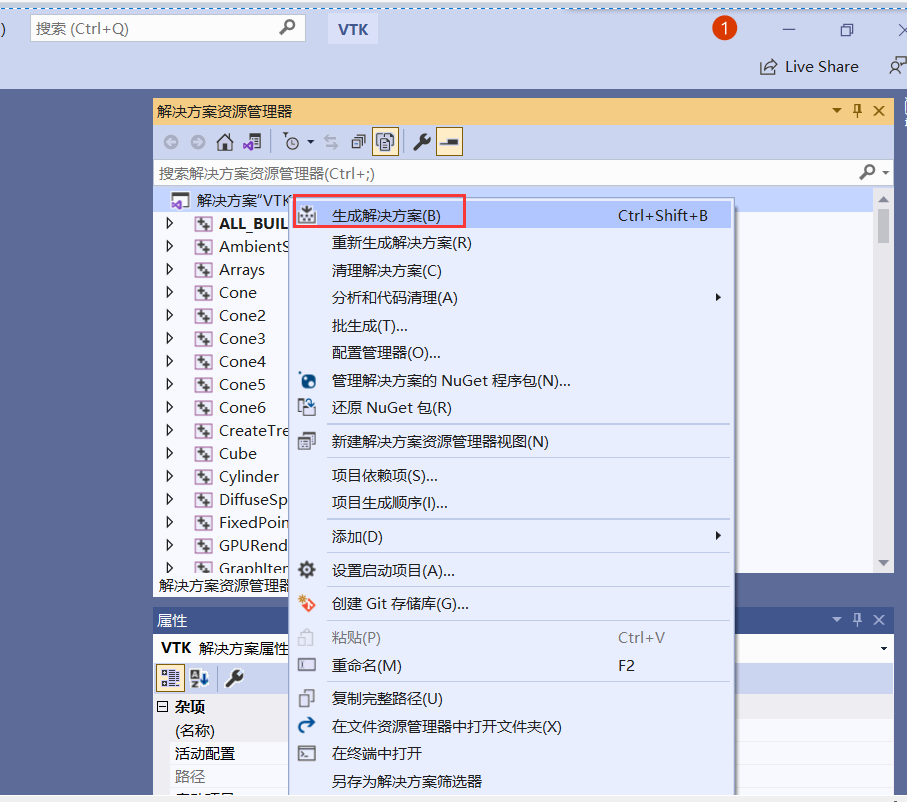
Task: Open clock filter dropdown arrow in toolbar
Action: [x=311, y=142]
